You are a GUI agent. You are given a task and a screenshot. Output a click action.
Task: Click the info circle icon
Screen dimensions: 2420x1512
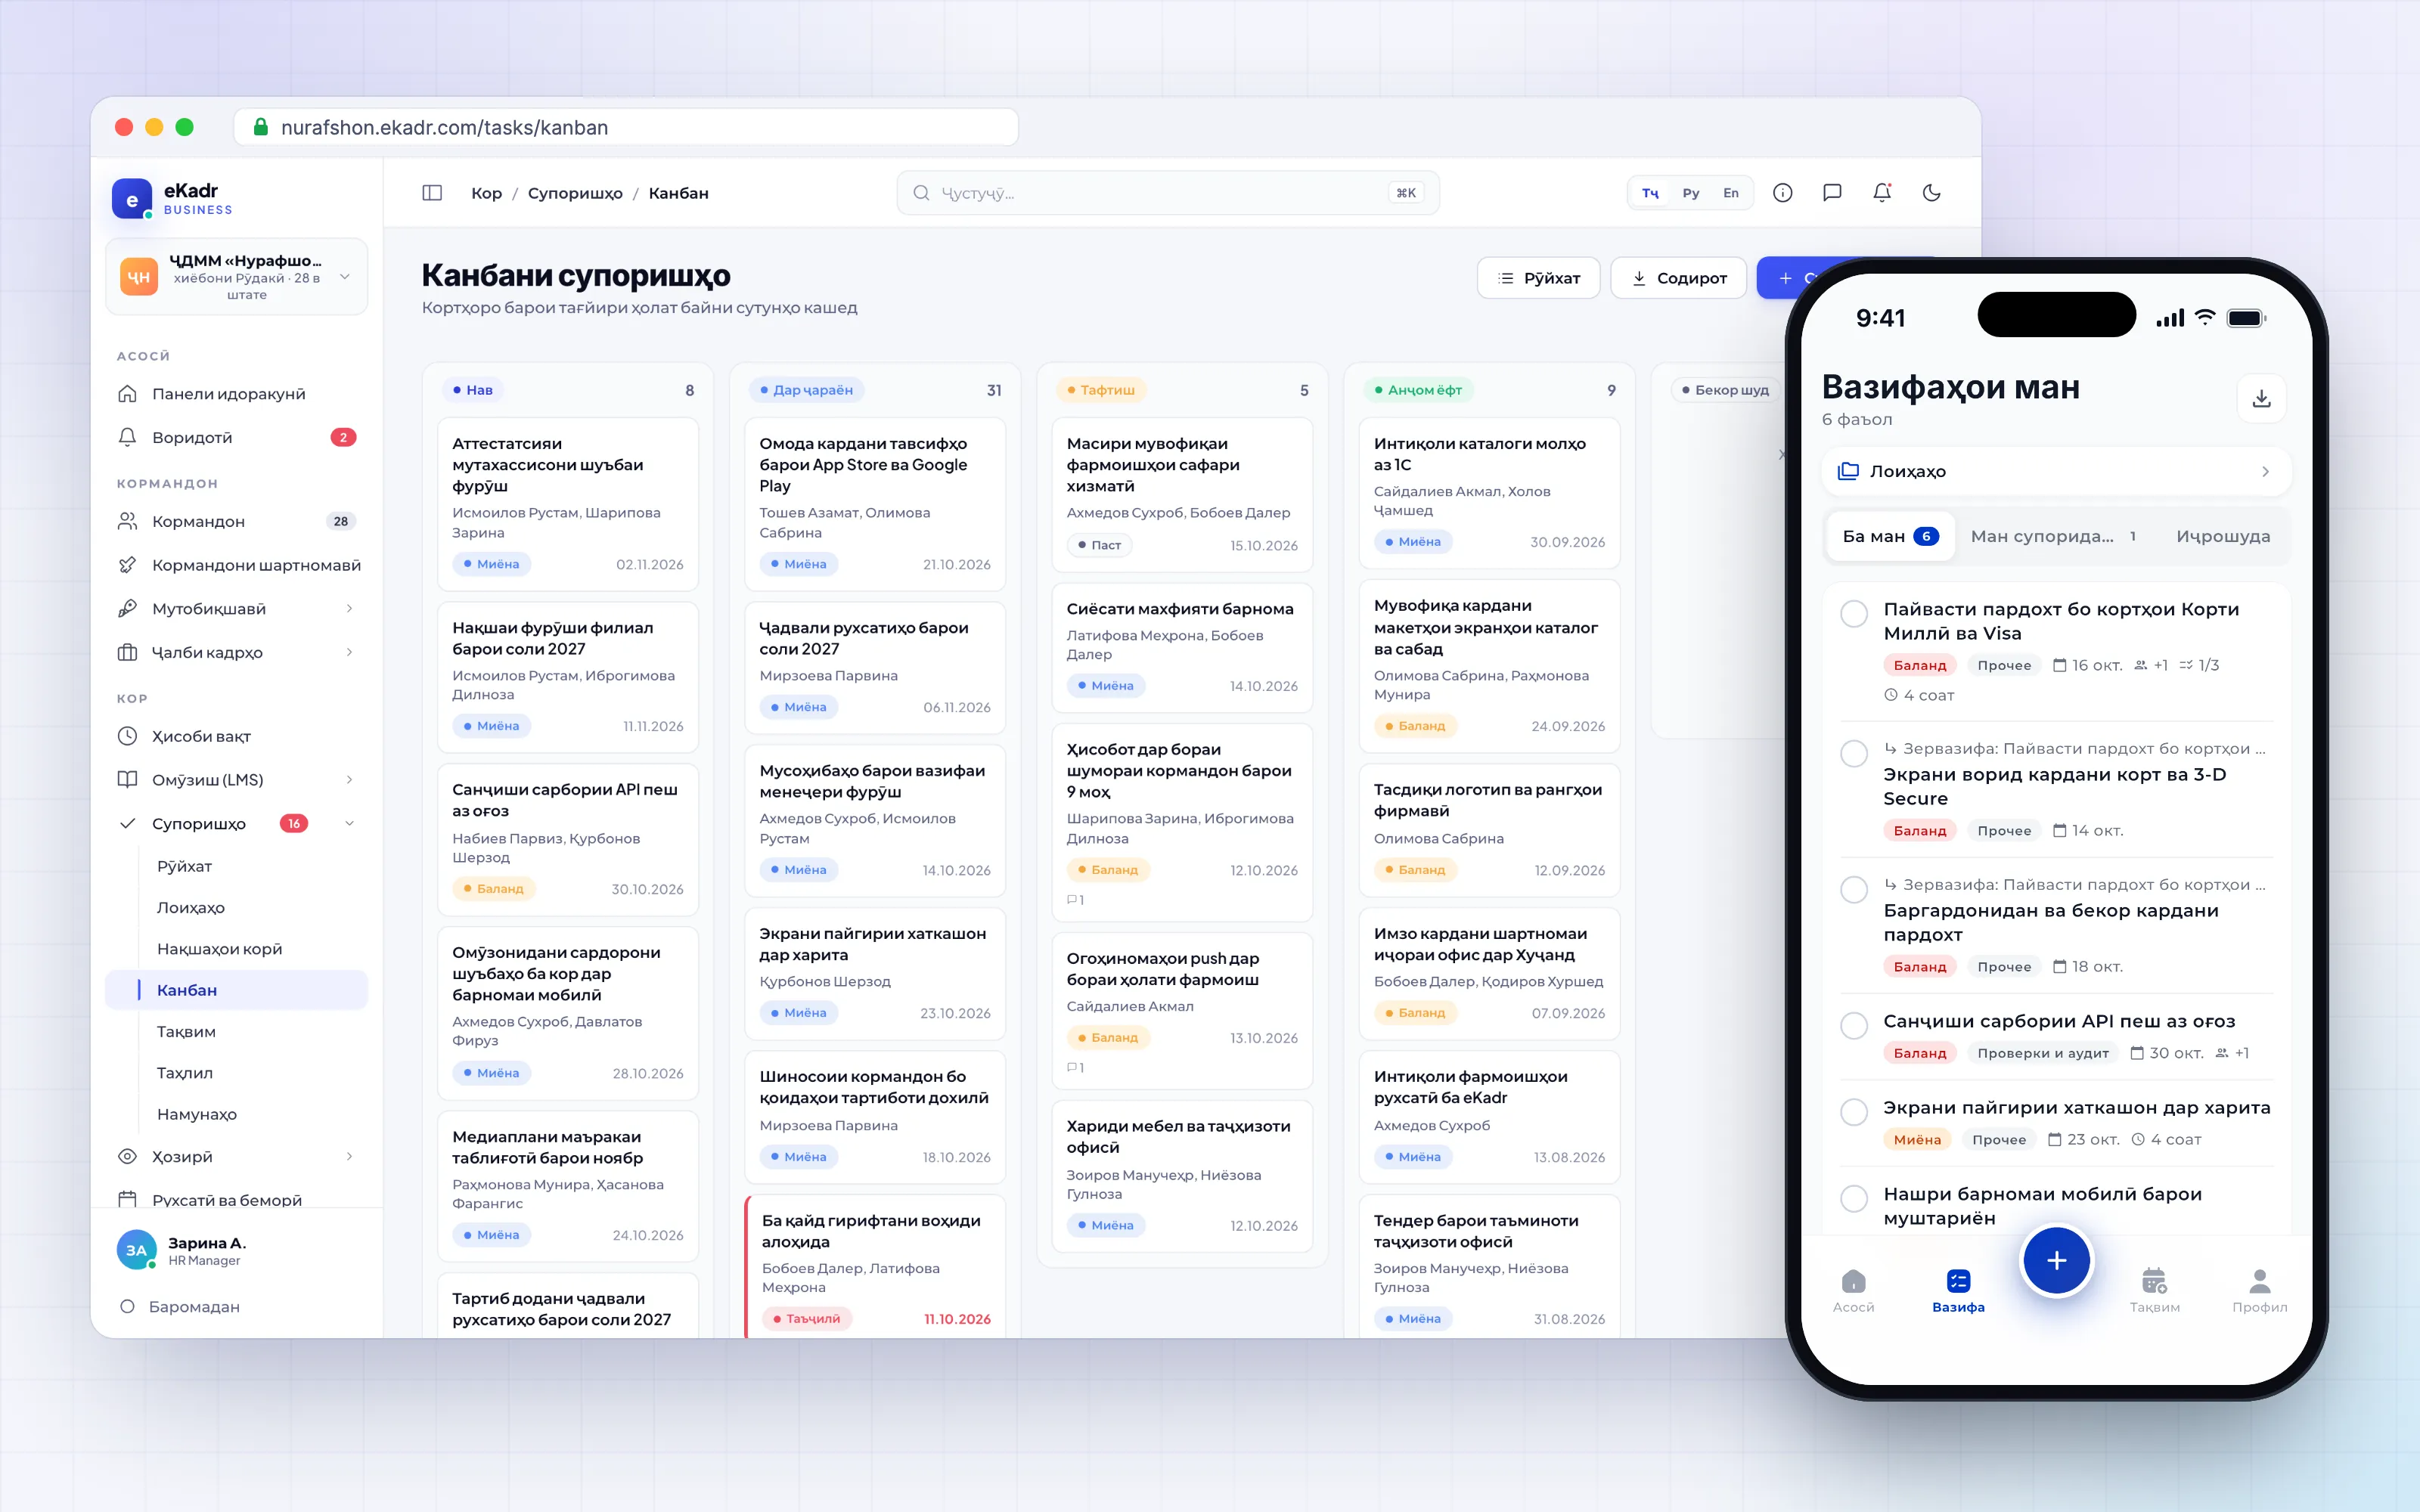(1782, 193)
